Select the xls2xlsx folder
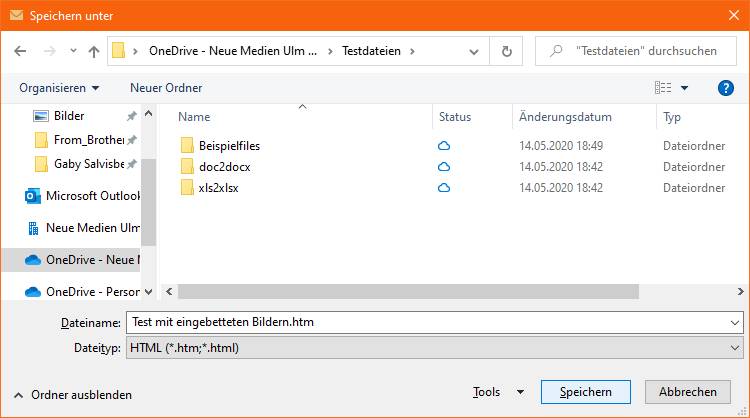This screenshot has height=418, width=750. coord(218,188)
